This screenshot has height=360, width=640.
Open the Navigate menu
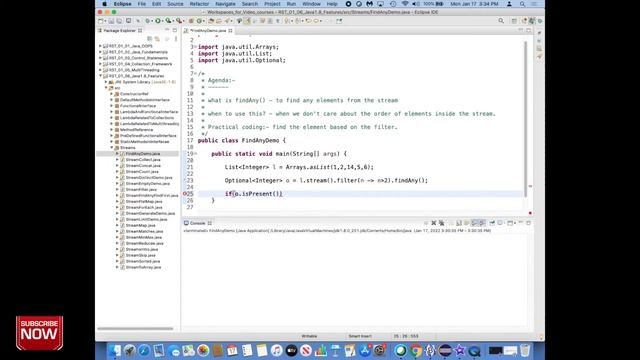pos(225,4)
